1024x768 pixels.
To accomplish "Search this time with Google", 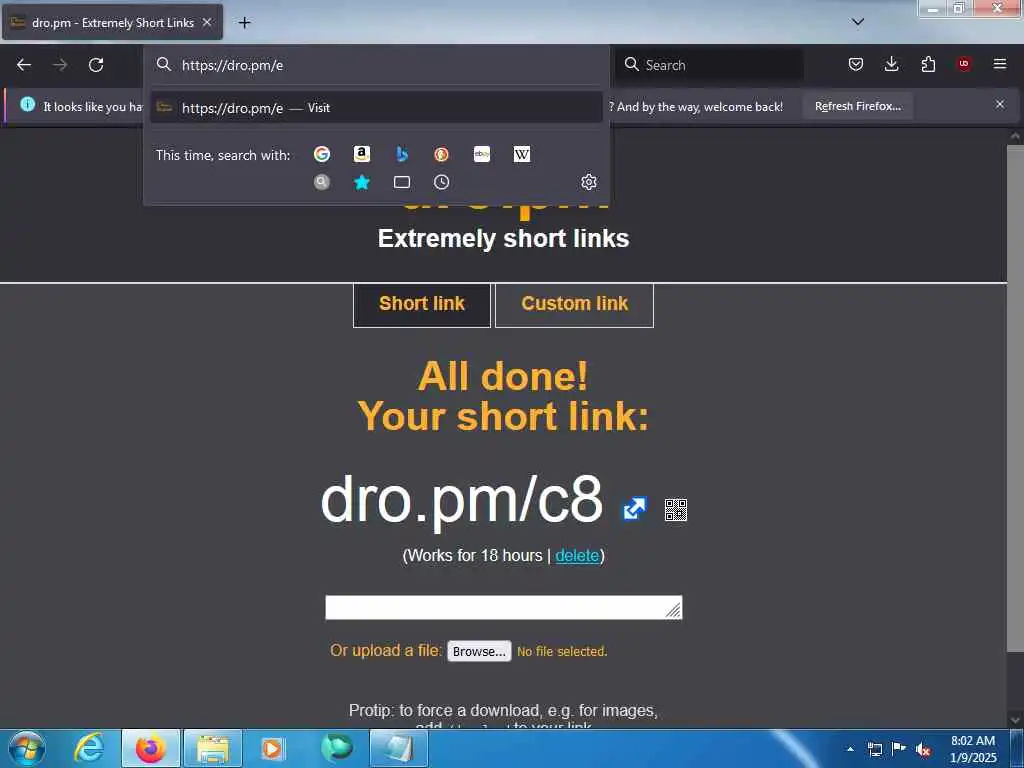I will tap(322, 154).
